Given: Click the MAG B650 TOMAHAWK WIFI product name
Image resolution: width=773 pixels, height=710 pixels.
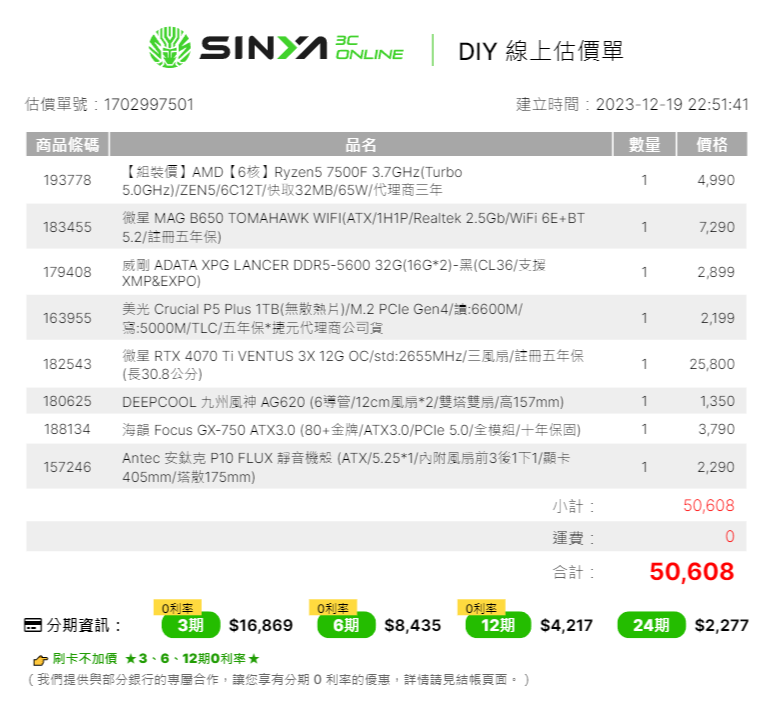Looking at the screenshot, I should pyautogui.click(x=353, y=227).
